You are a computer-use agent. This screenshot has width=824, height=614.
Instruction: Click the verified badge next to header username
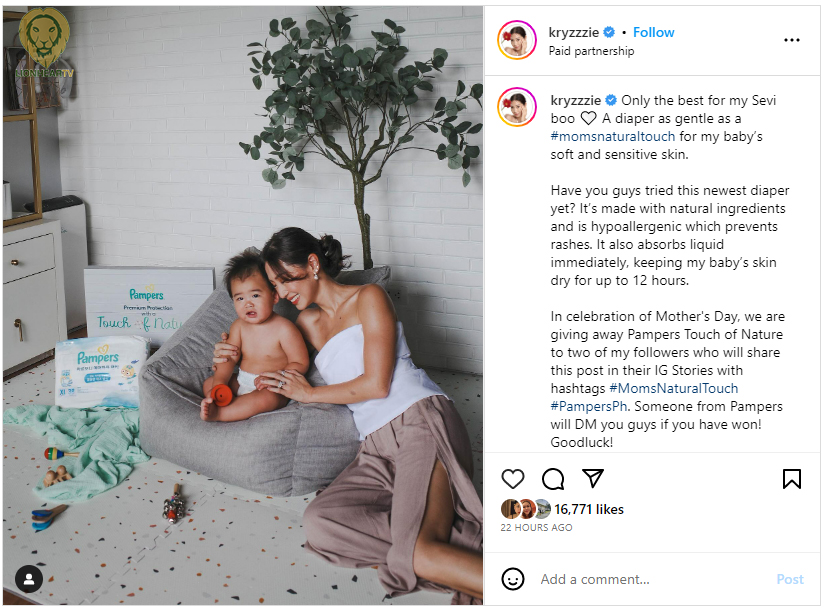pyautogui.click(x=609, y=33)
